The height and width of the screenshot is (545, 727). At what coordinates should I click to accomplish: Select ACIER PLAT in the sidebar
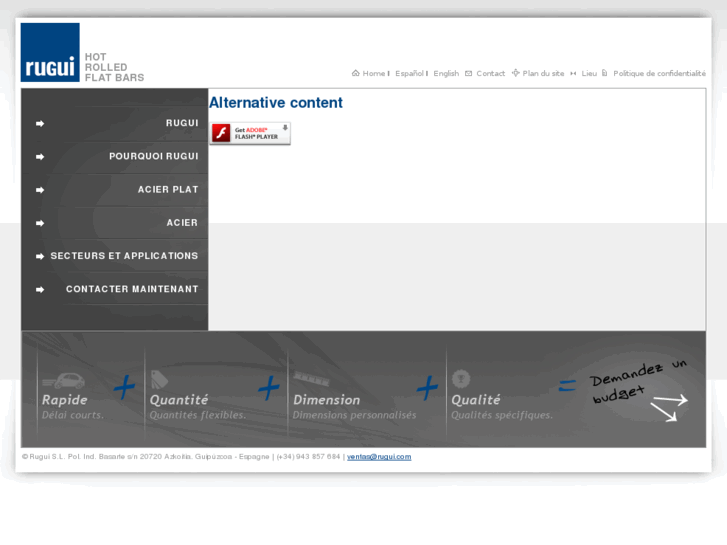click(168, 190)
